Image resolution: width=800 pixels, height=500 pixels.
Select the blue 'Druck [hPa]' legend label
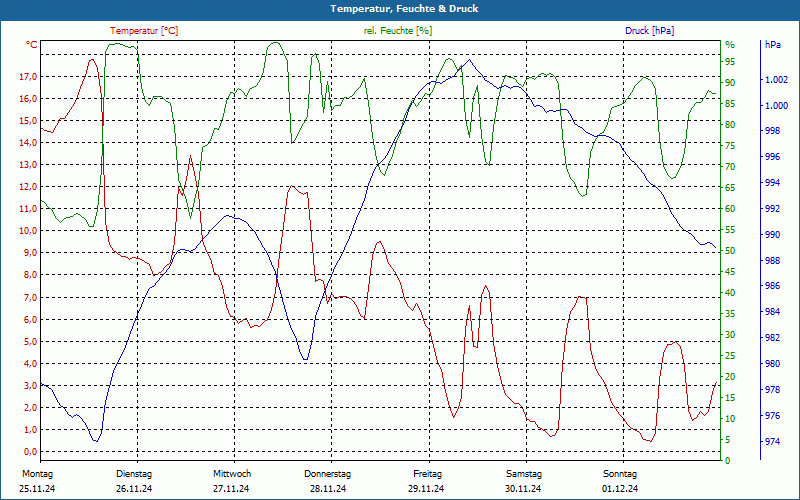point(649,31)
